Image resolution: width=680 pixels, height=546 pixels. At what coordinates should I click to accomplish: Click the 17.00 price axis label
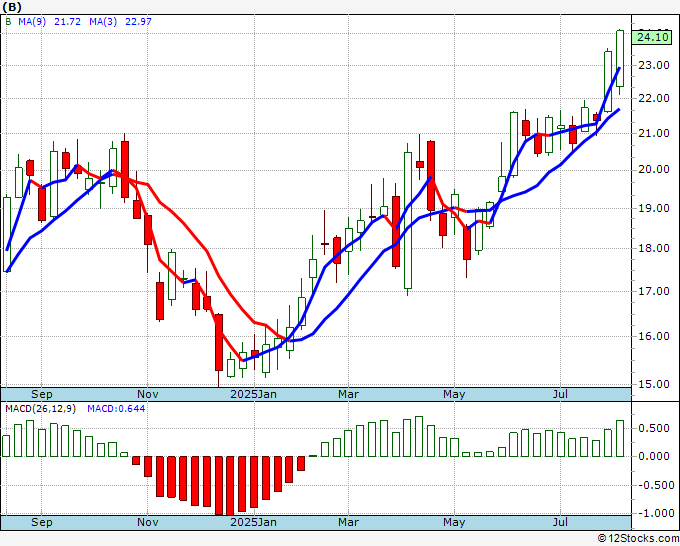[x=654, y=291]
